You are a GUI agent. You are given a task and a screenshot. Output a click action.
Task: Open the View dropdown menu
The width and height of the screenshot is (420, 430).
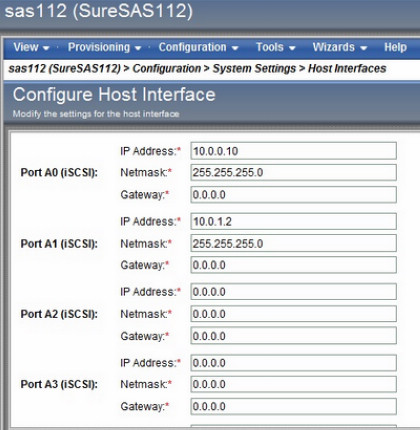coord(31,47)
